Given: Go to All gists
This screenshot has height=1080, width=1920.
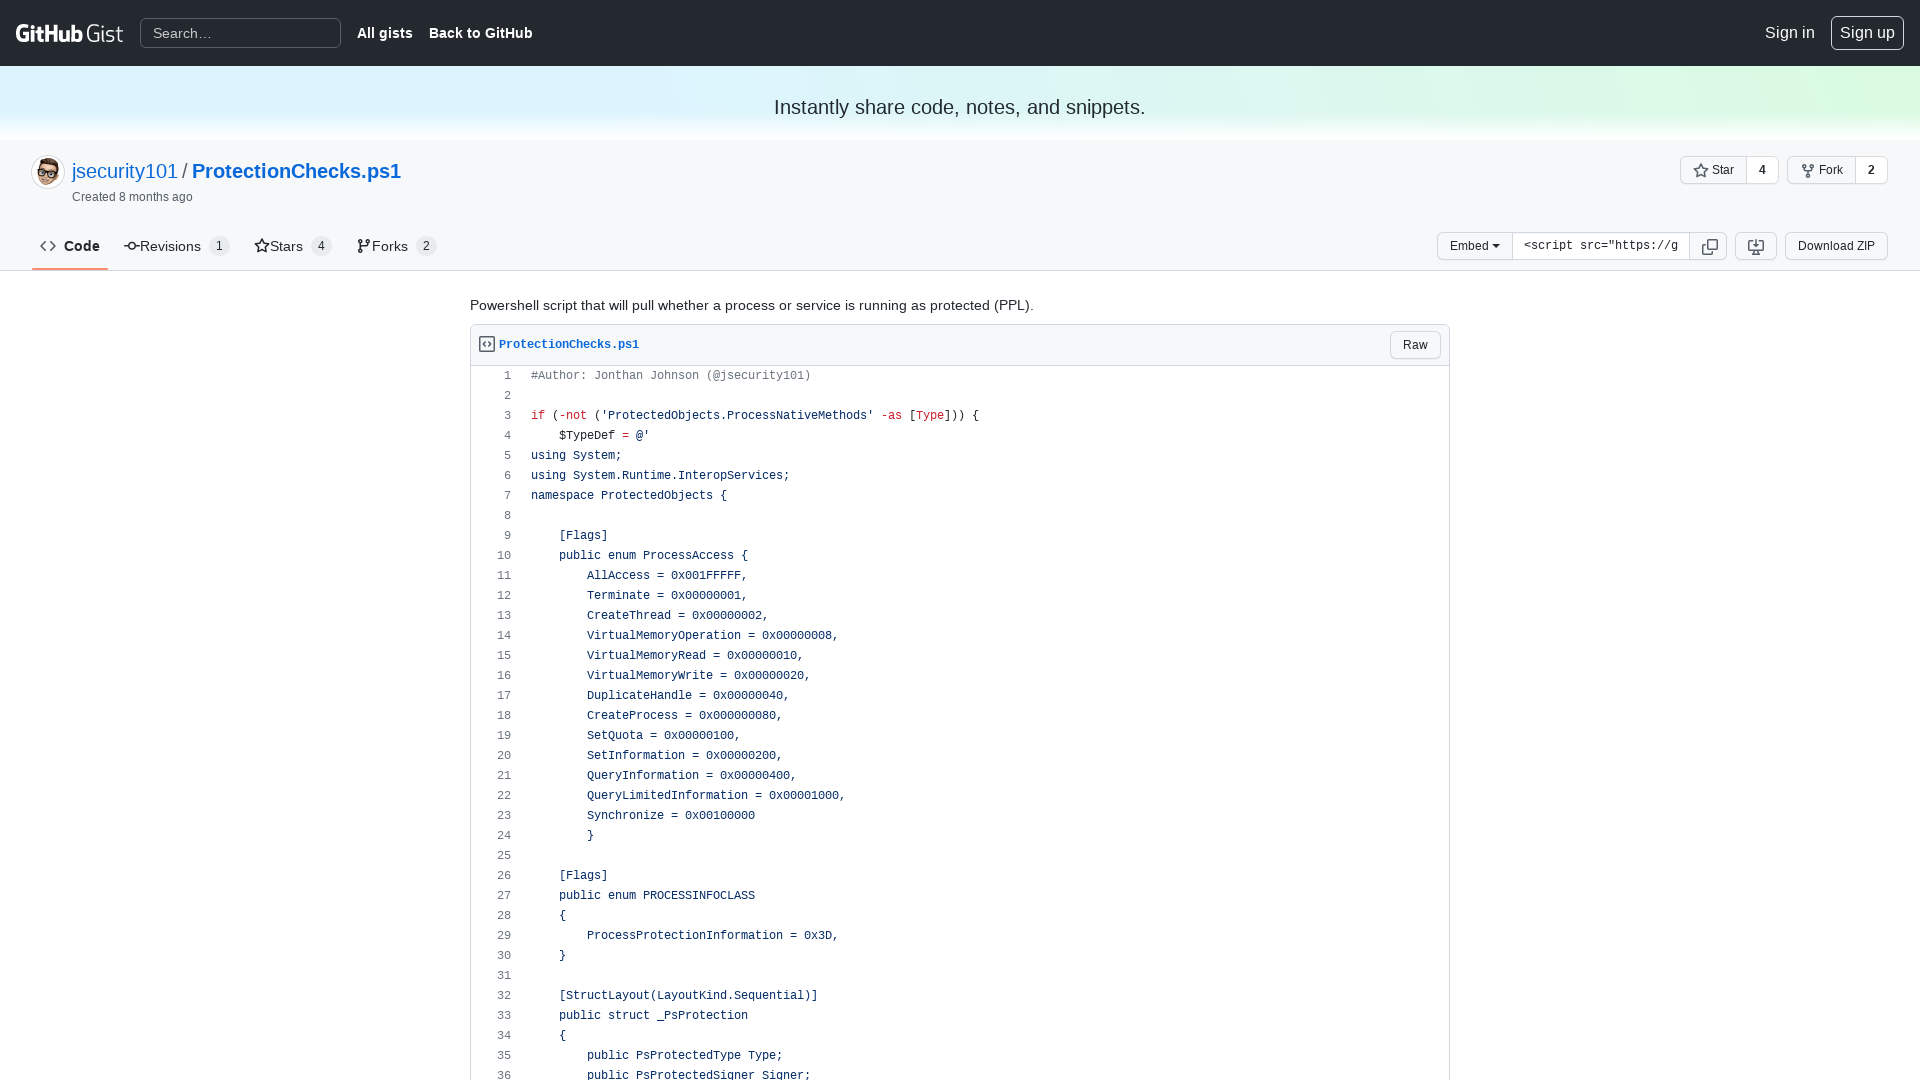Looking at the screenshot, I should pyautogui.click(x=385, y=33).
